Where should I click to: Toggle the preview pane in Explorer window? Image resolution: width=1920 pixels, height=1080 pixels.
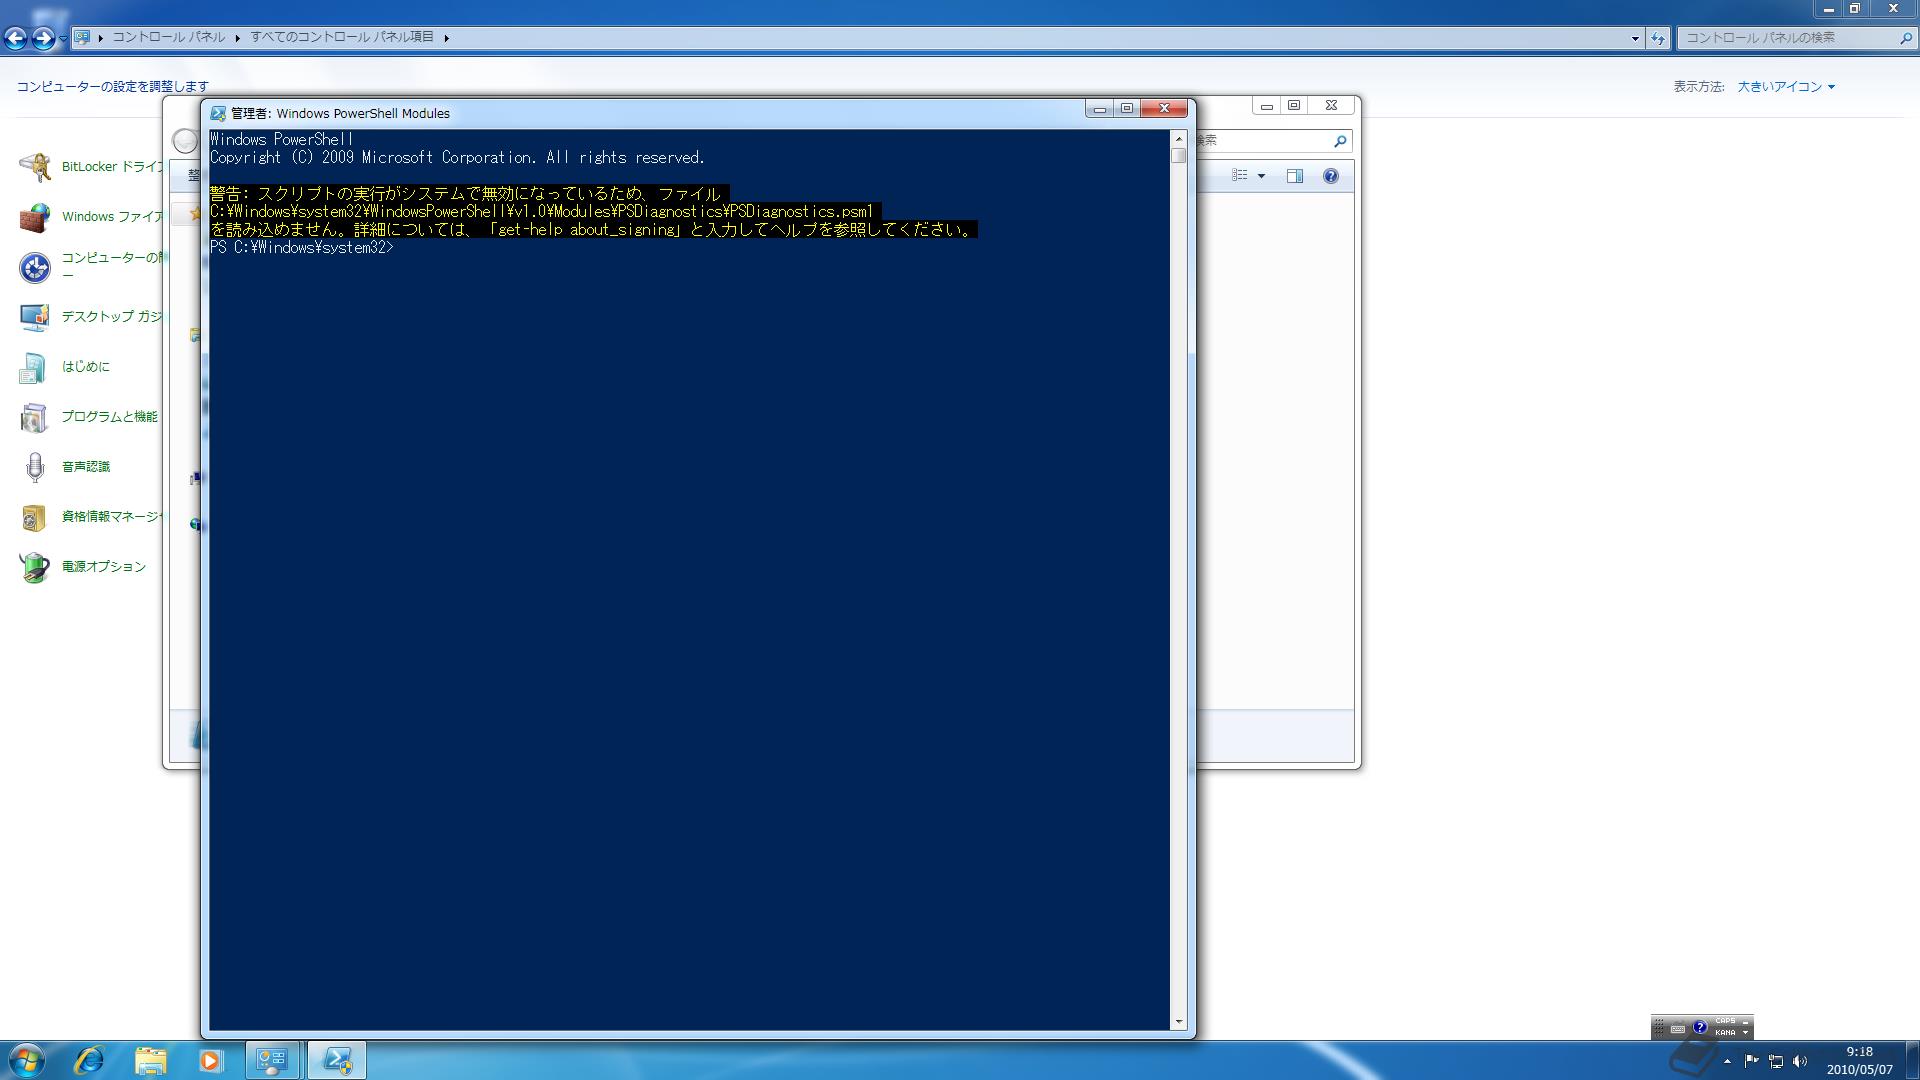[1294, 176]
